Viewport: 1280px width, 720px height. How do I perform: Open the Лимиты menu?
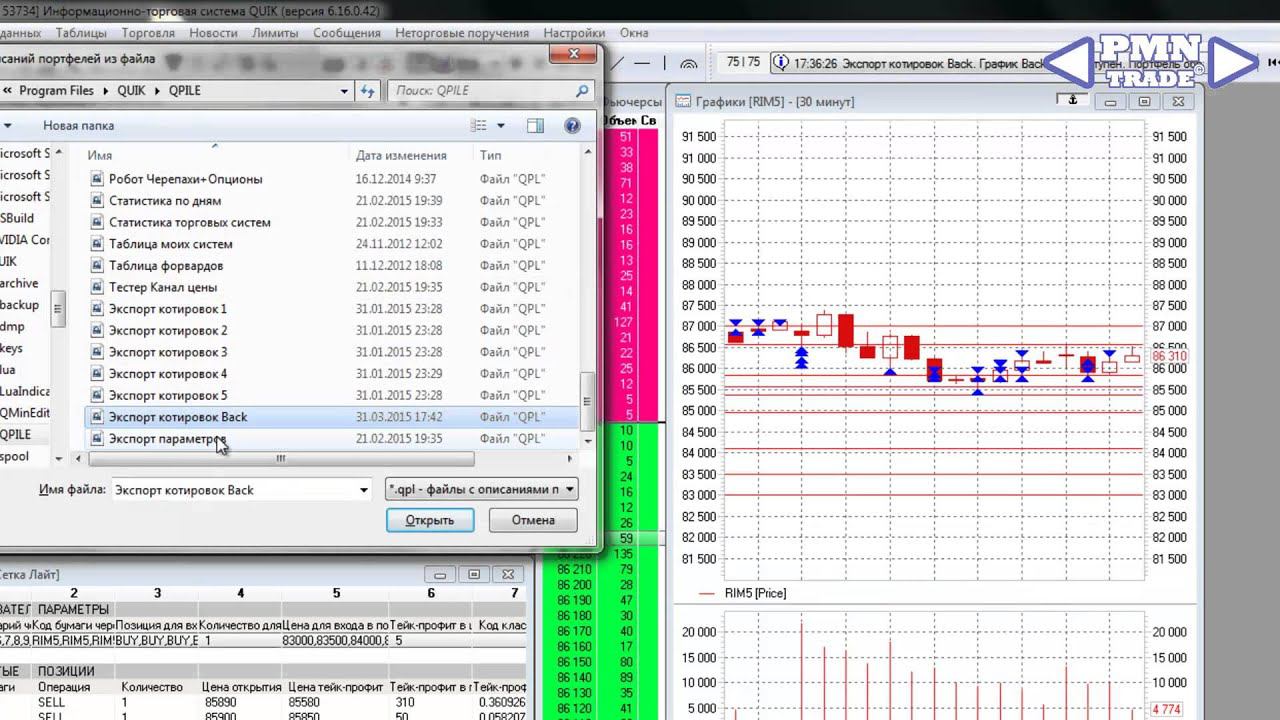pyautogui.click(x=275, y=33)
